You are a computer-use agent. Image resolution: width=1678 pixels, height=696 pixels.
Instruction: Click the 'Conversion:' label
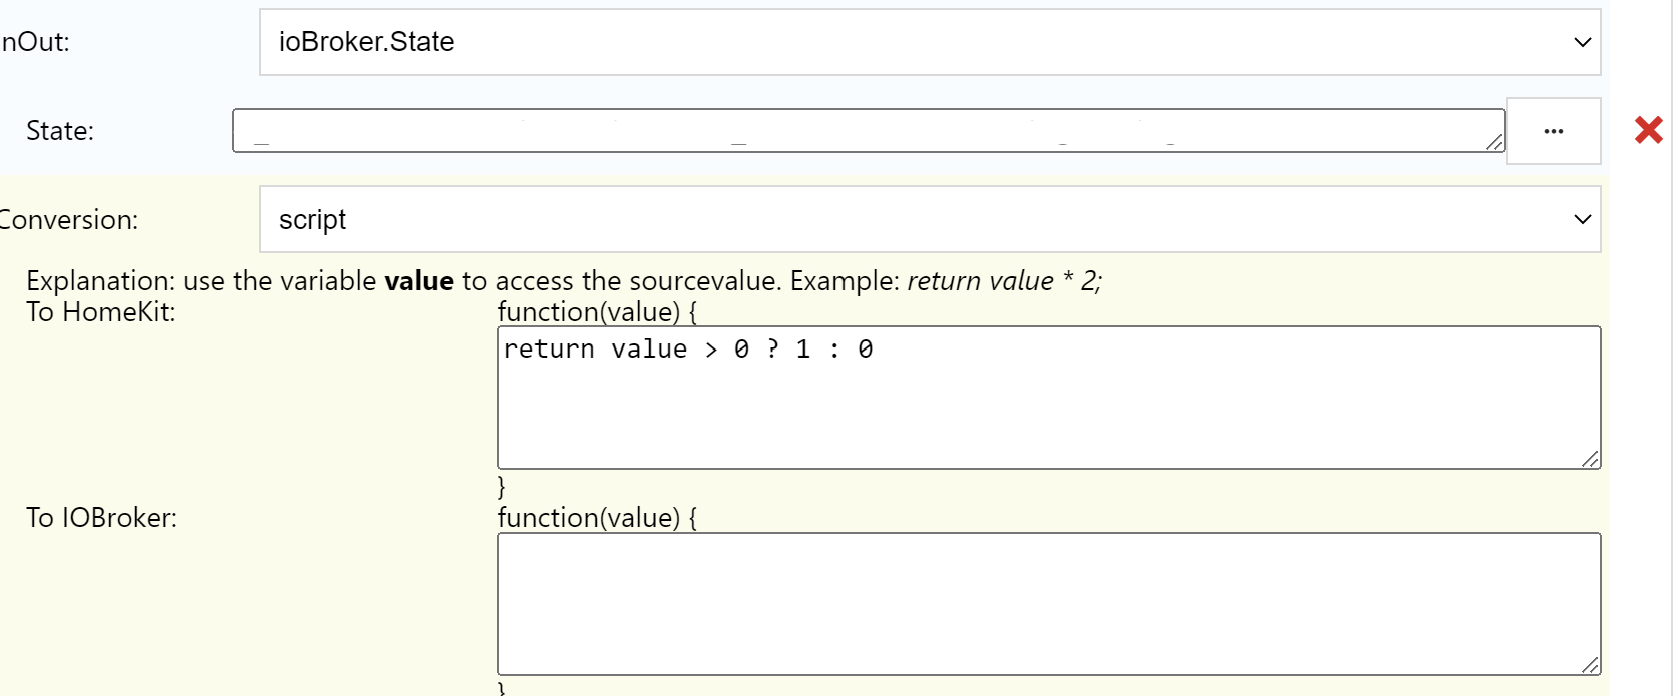point(68,220)
